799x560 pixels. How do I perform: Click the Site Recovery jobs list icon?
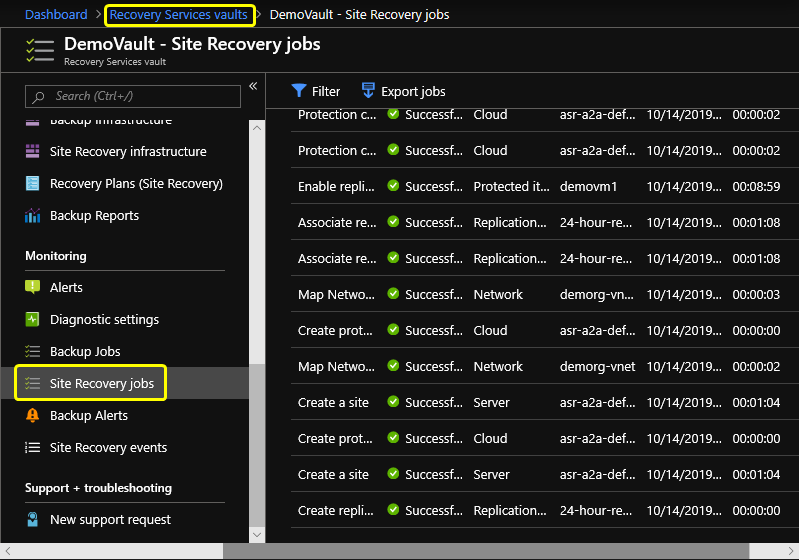pos(32,383)
